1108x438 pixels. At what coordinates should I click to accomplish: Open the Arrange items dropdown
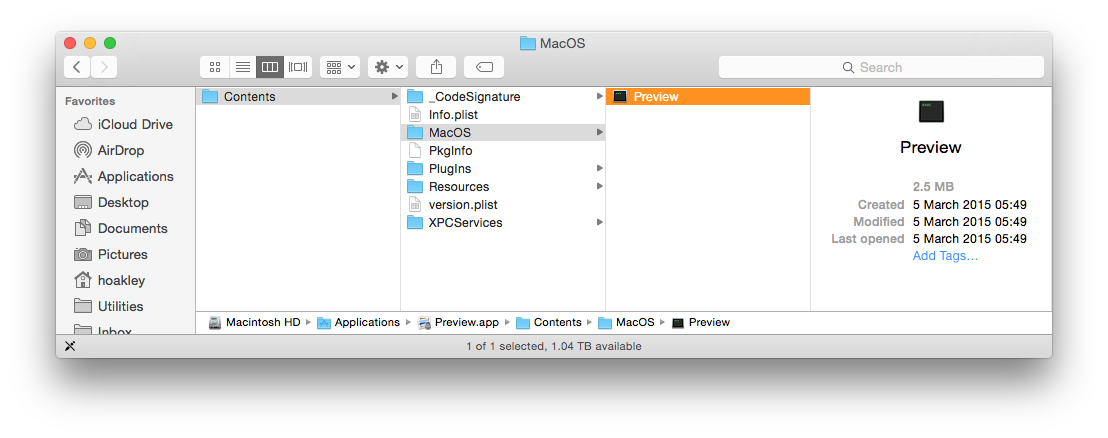(x=340, y=67)
